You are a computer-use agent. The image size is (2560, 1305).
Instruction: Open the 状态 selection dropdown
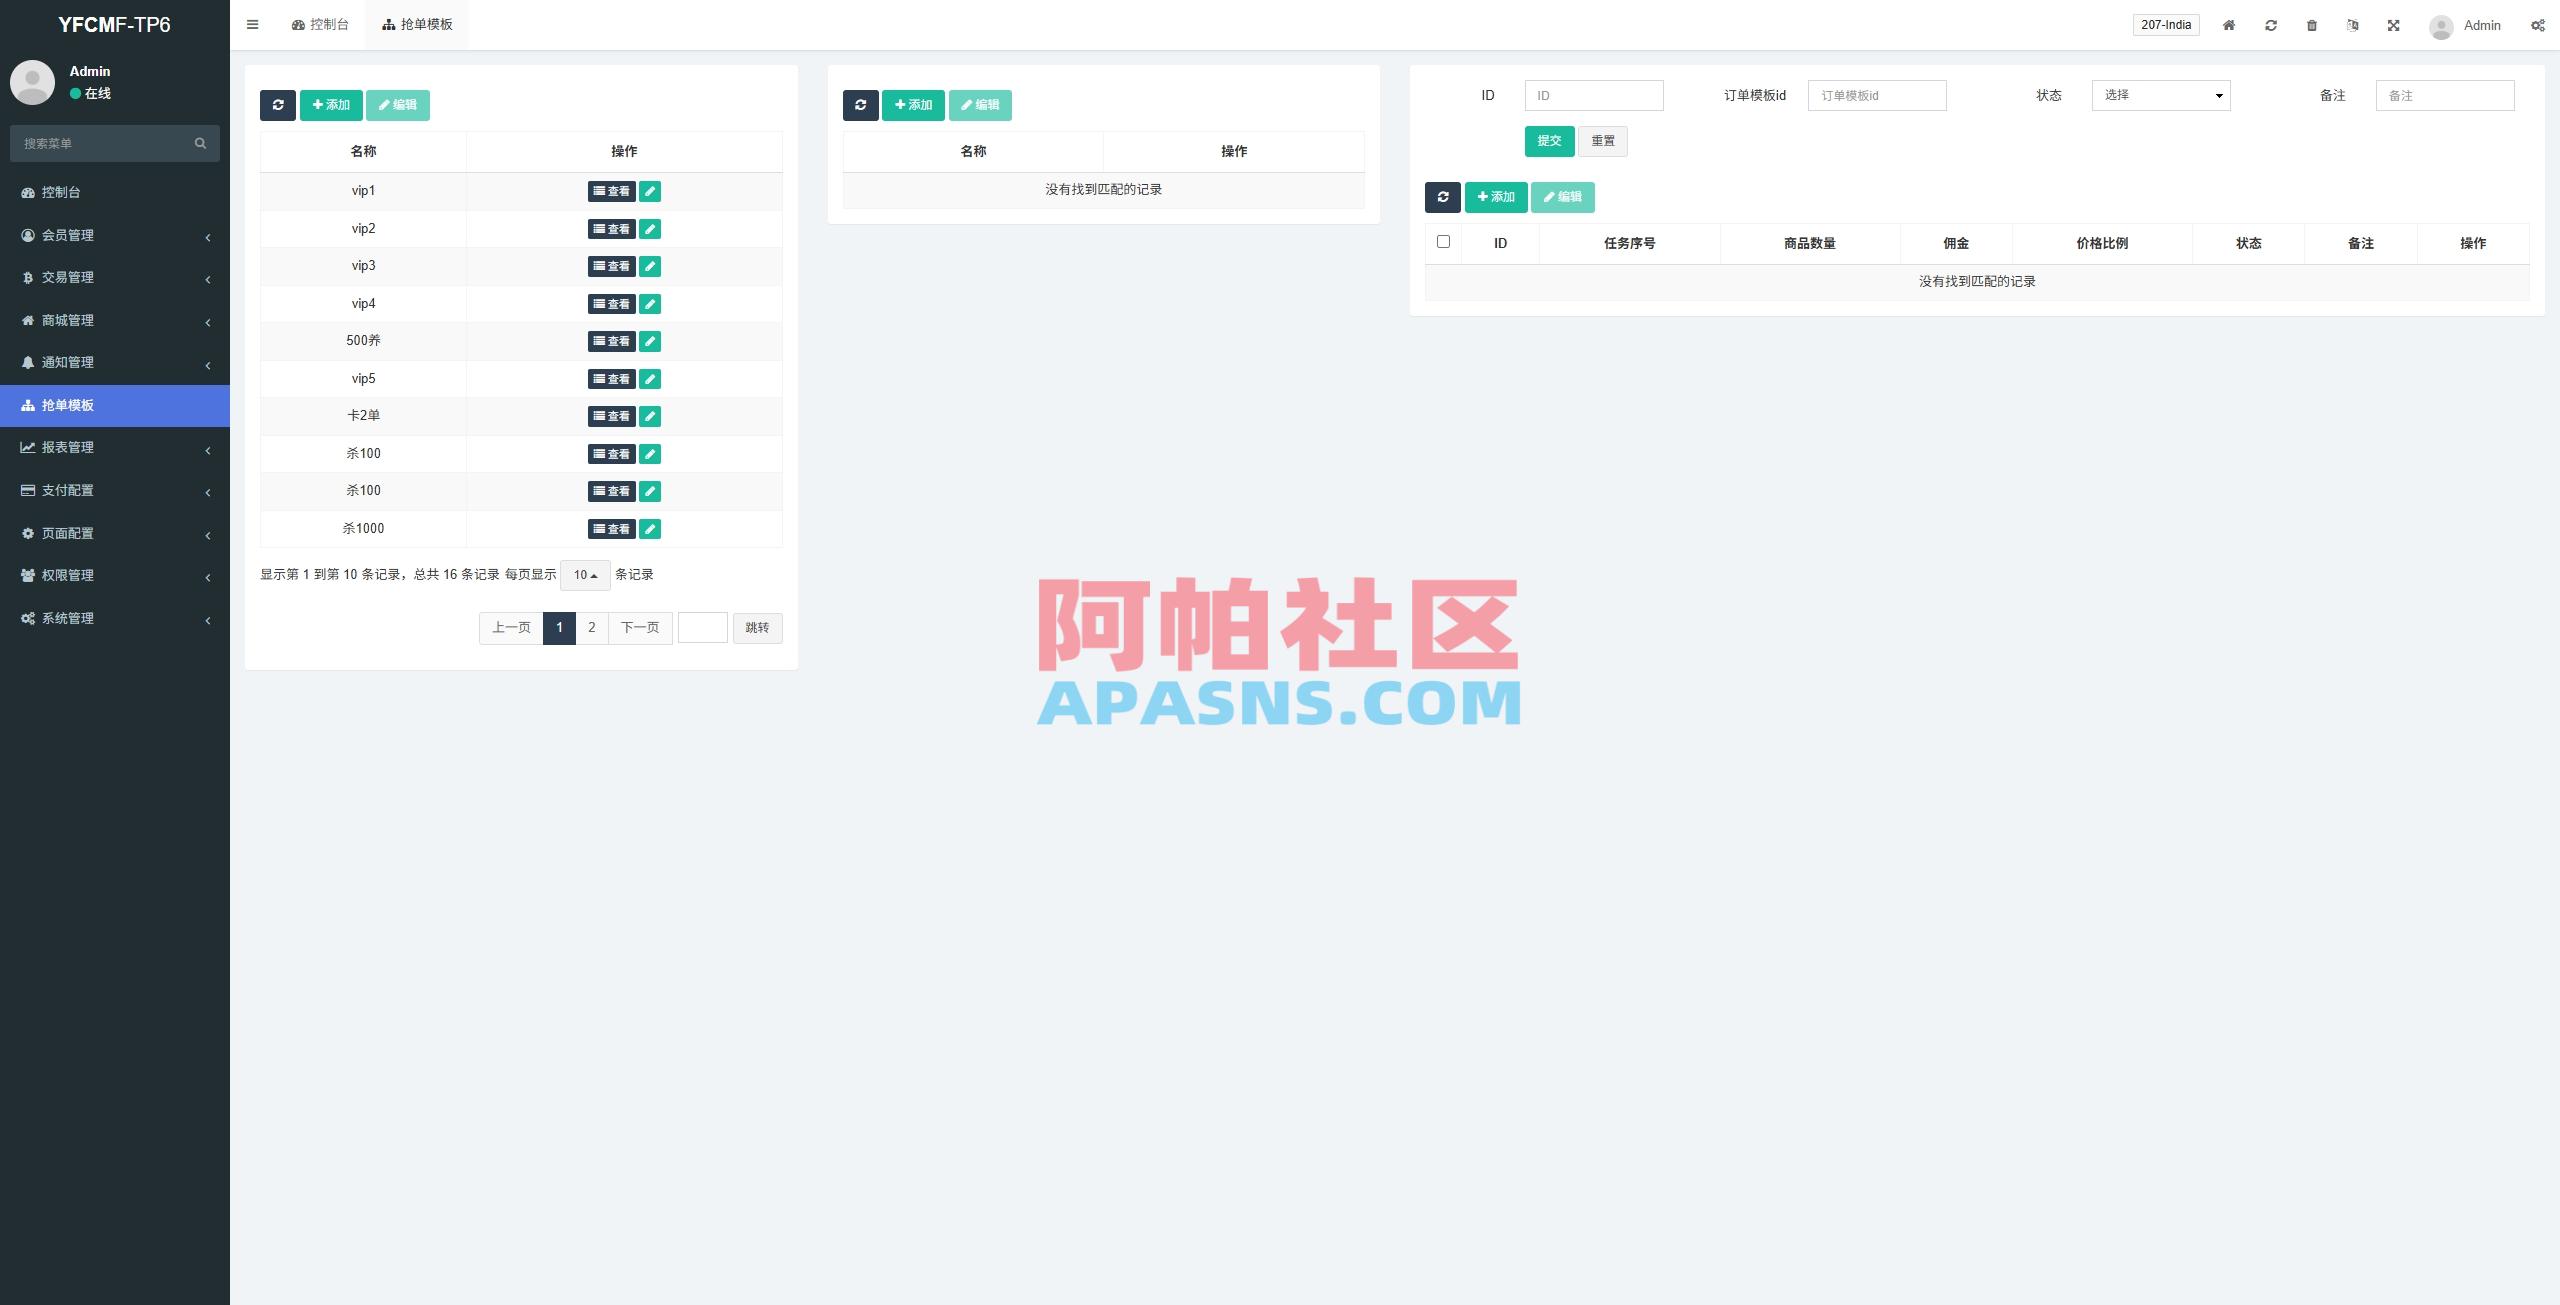(x=2160, y=95)
